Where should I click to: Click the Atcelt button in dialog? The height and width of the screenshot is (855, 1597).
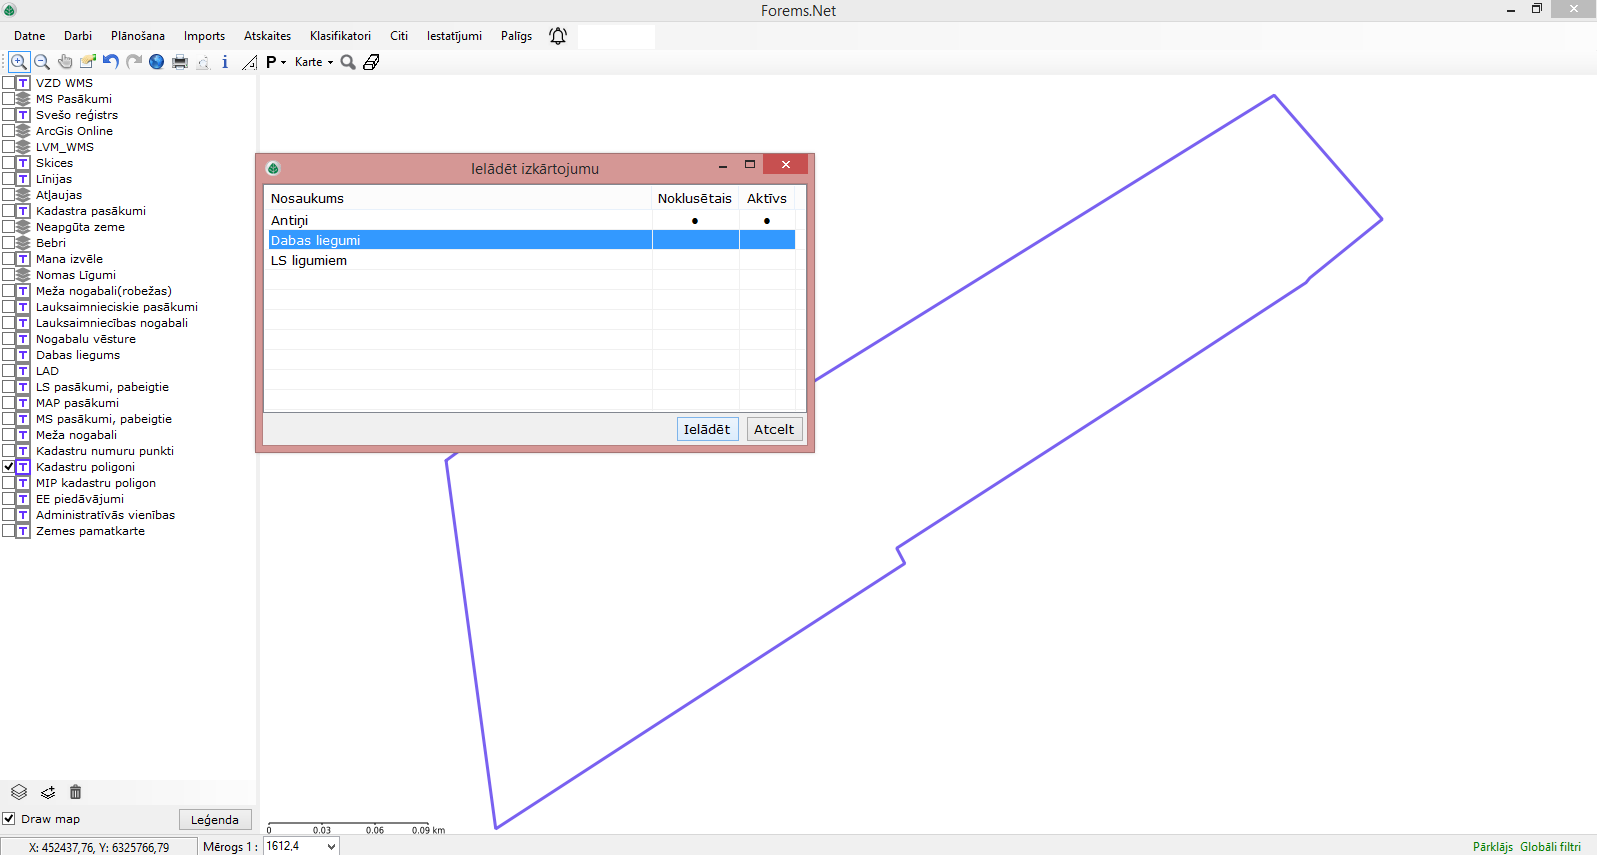point(774,430)
